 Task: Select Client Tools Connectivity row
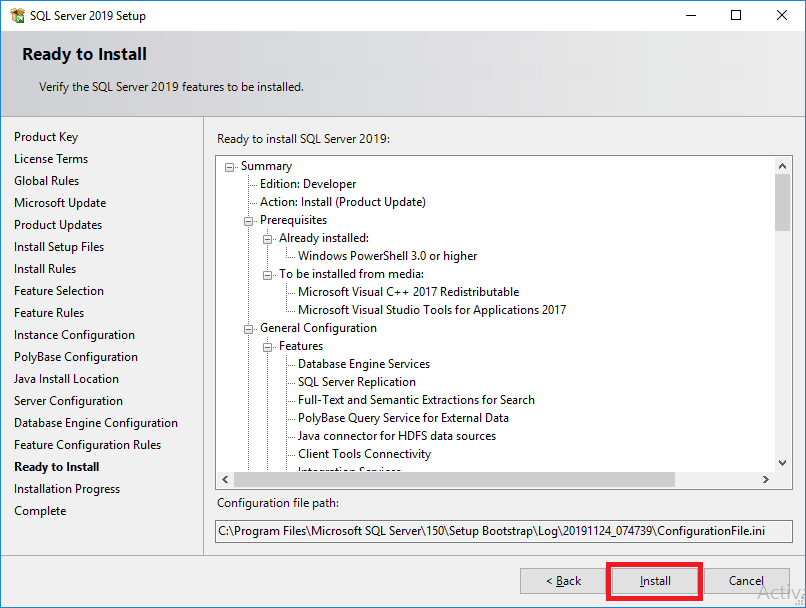pos(364,454)
